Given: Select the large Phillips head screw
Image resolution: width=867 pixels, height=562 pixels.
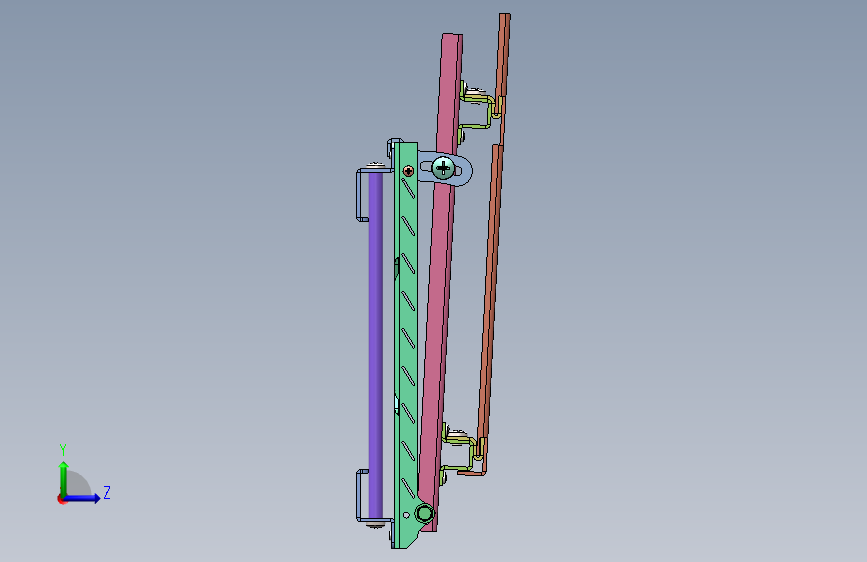Looking at the screenshot, I should [x=443, y=168].
